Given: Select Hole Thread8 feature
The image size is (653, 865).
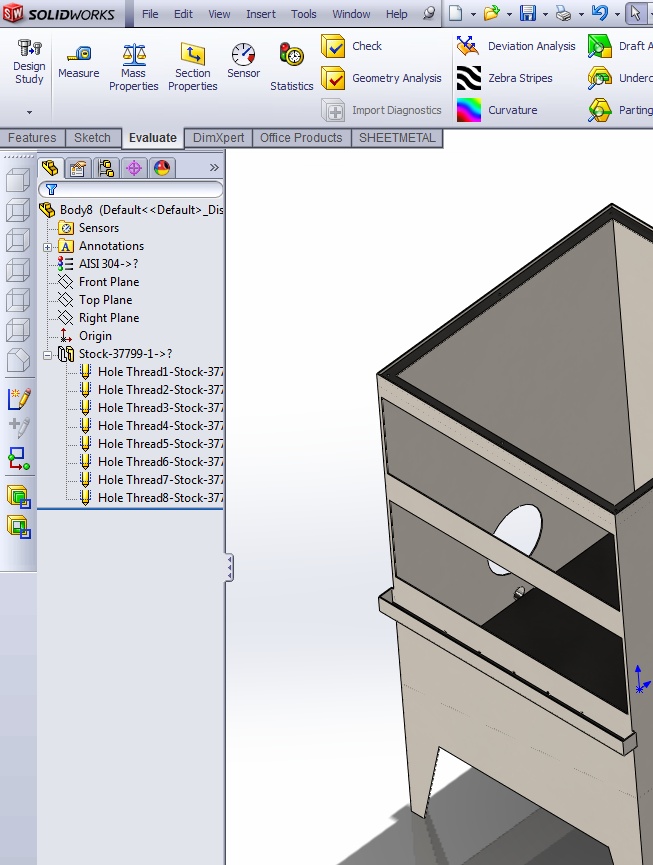Looking at the screenshot, I should coord(151,498).
